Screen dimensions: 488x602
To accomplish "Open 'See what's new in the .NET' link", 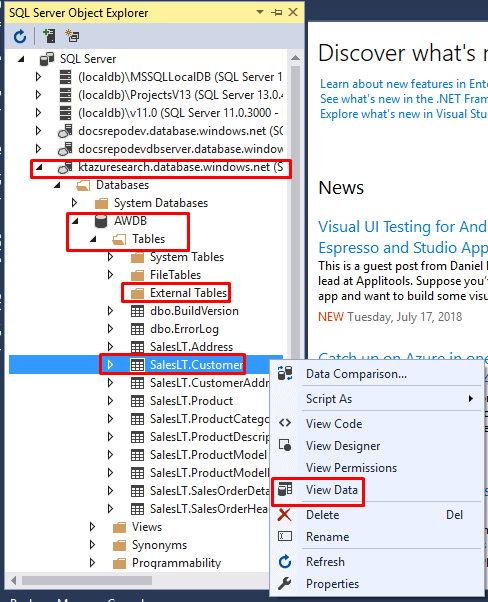I will (404, 99).
